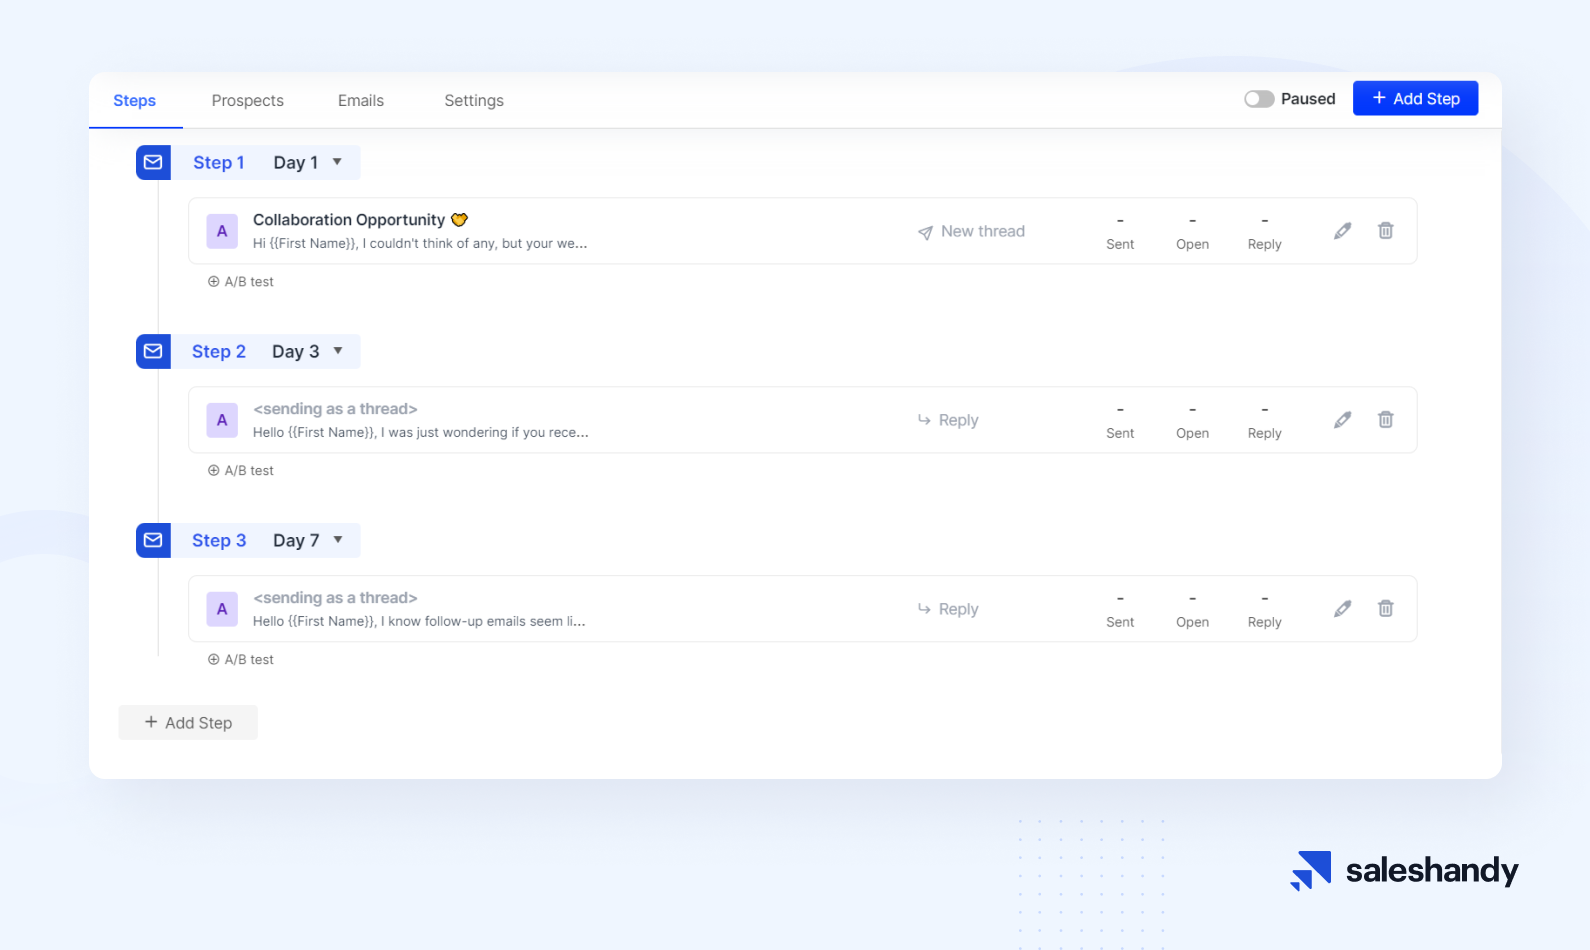Switch to the Prospects tab

coord(247,101)
